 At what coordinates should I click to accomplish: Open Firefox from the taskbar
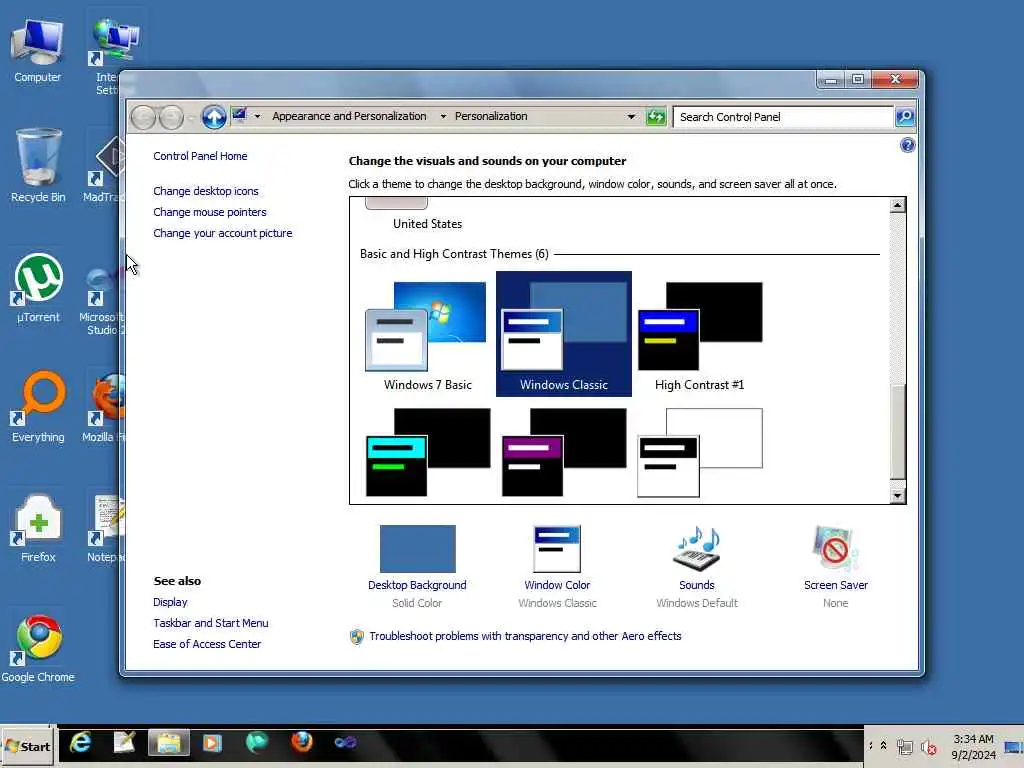302,743
